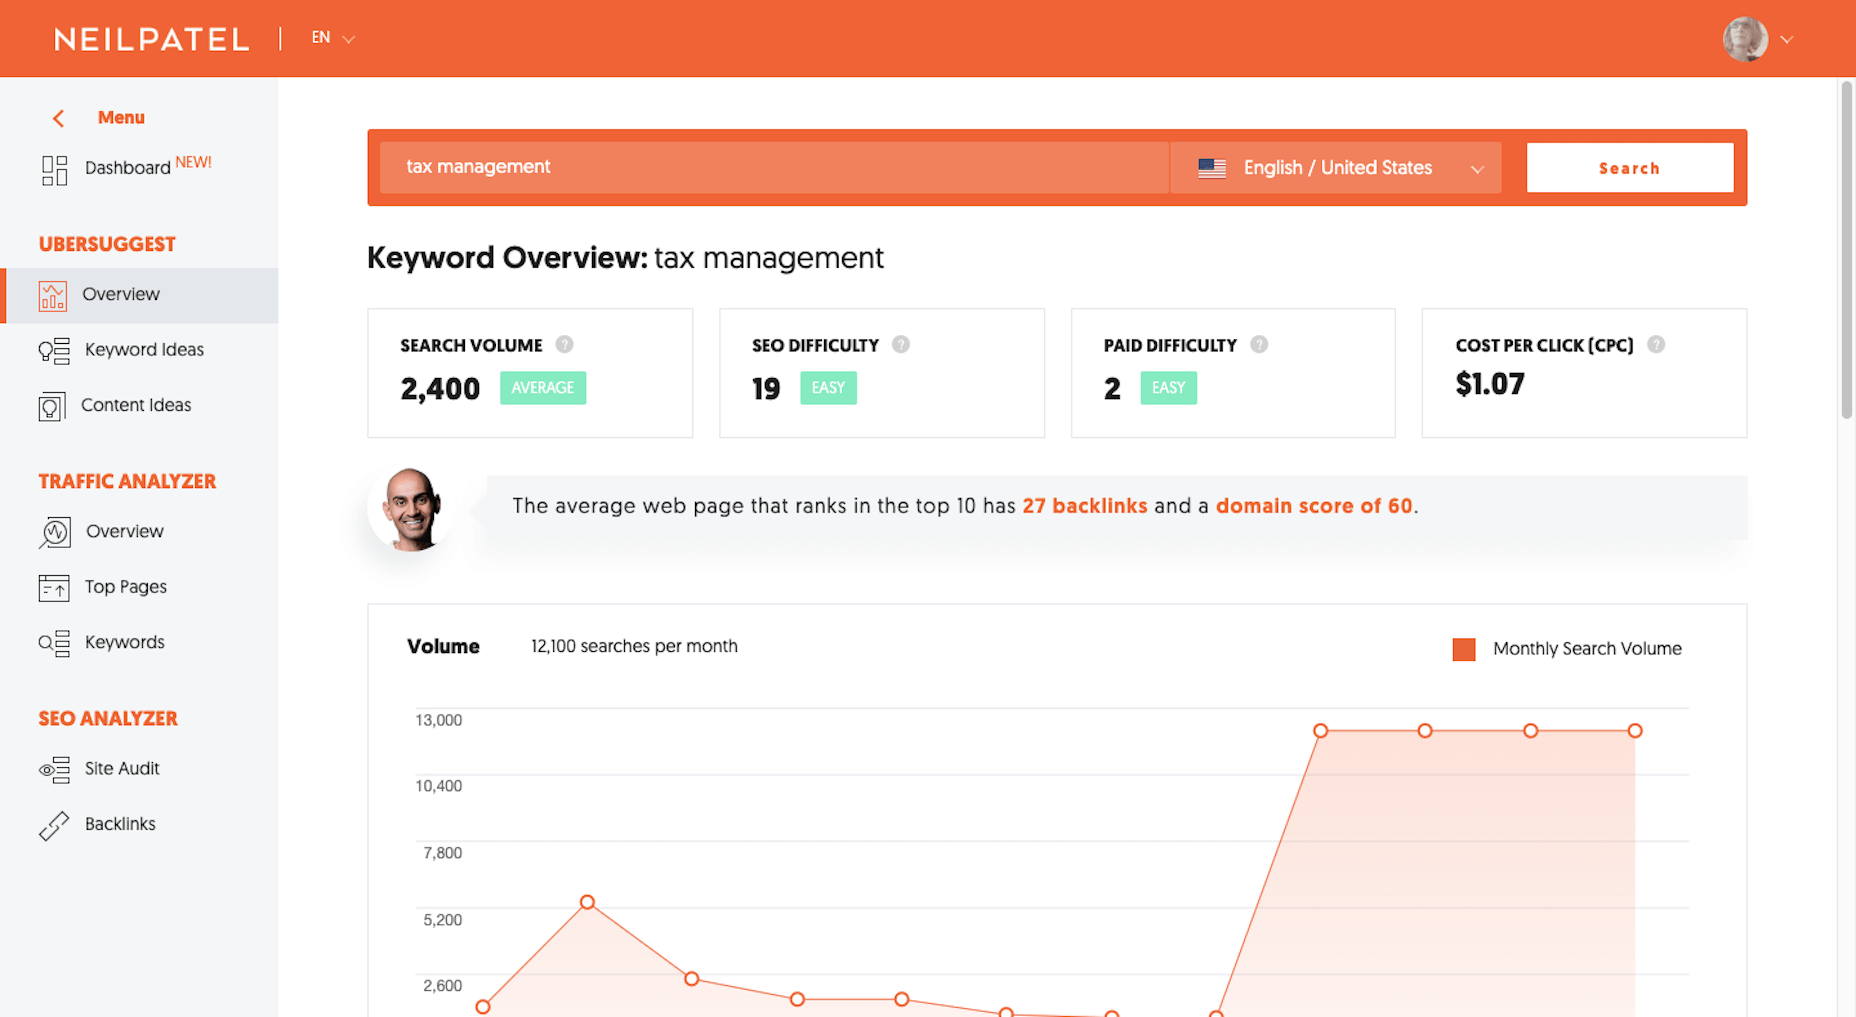Click the Monthly Search Volume label
This screenshot has width=1856, height=1017.
(x=1587, y=649)
